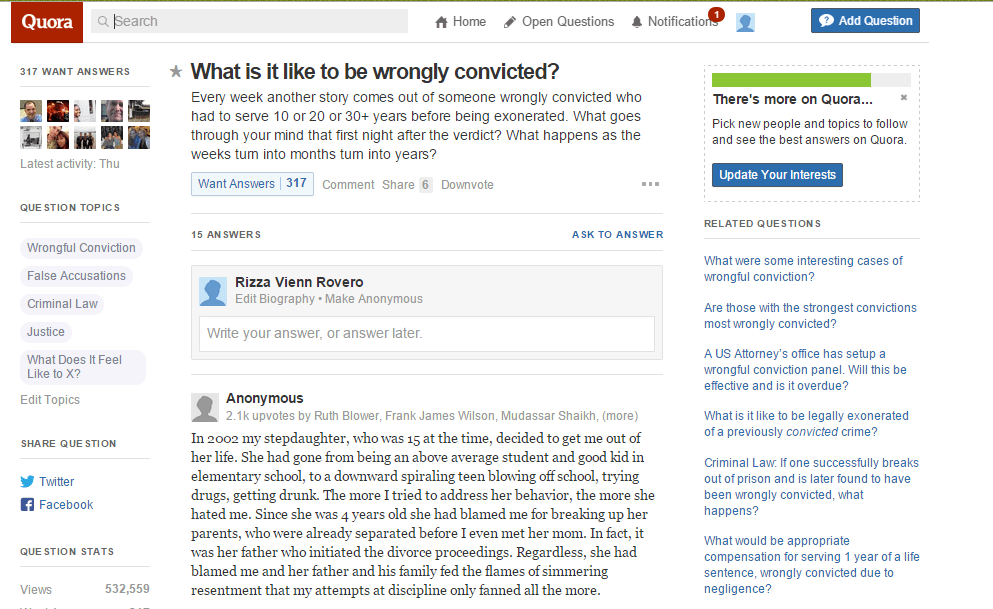Go to the Home tab
Screen dimensions: 993x609
point(460,21)
